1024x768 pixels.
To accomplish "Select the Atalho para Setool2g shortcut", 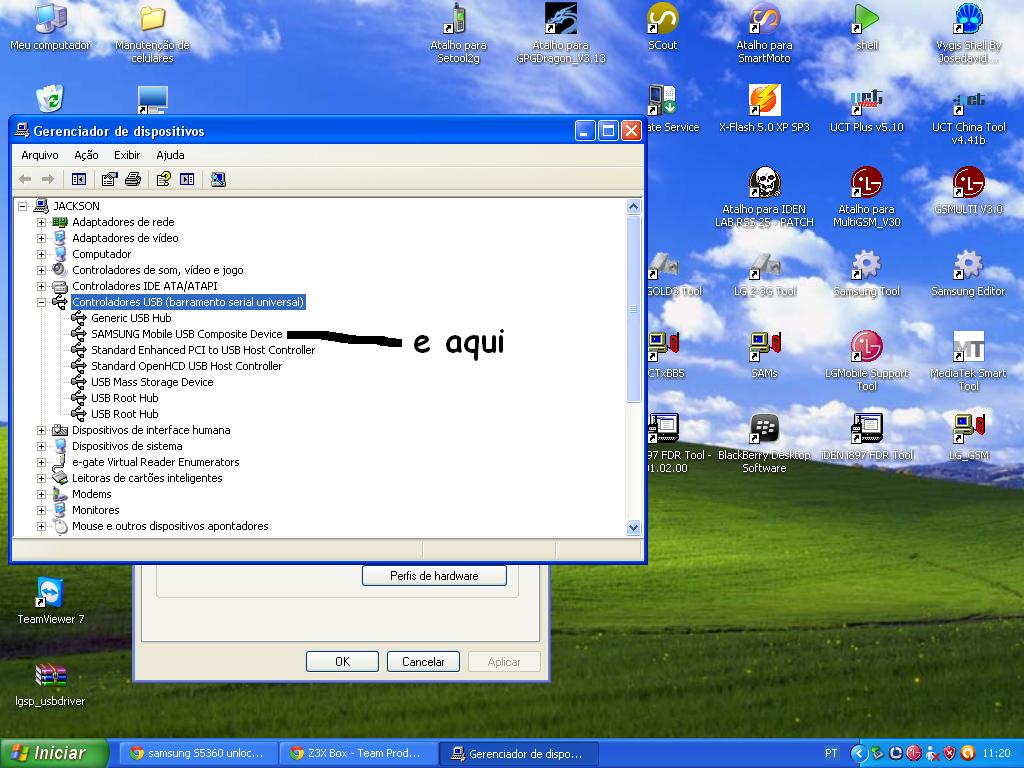I will [x=458, y=34].
